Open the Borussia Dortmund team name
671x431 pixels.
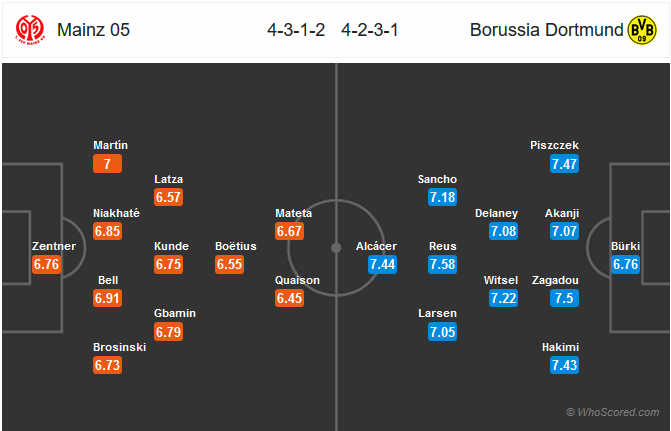click(546, 30)
